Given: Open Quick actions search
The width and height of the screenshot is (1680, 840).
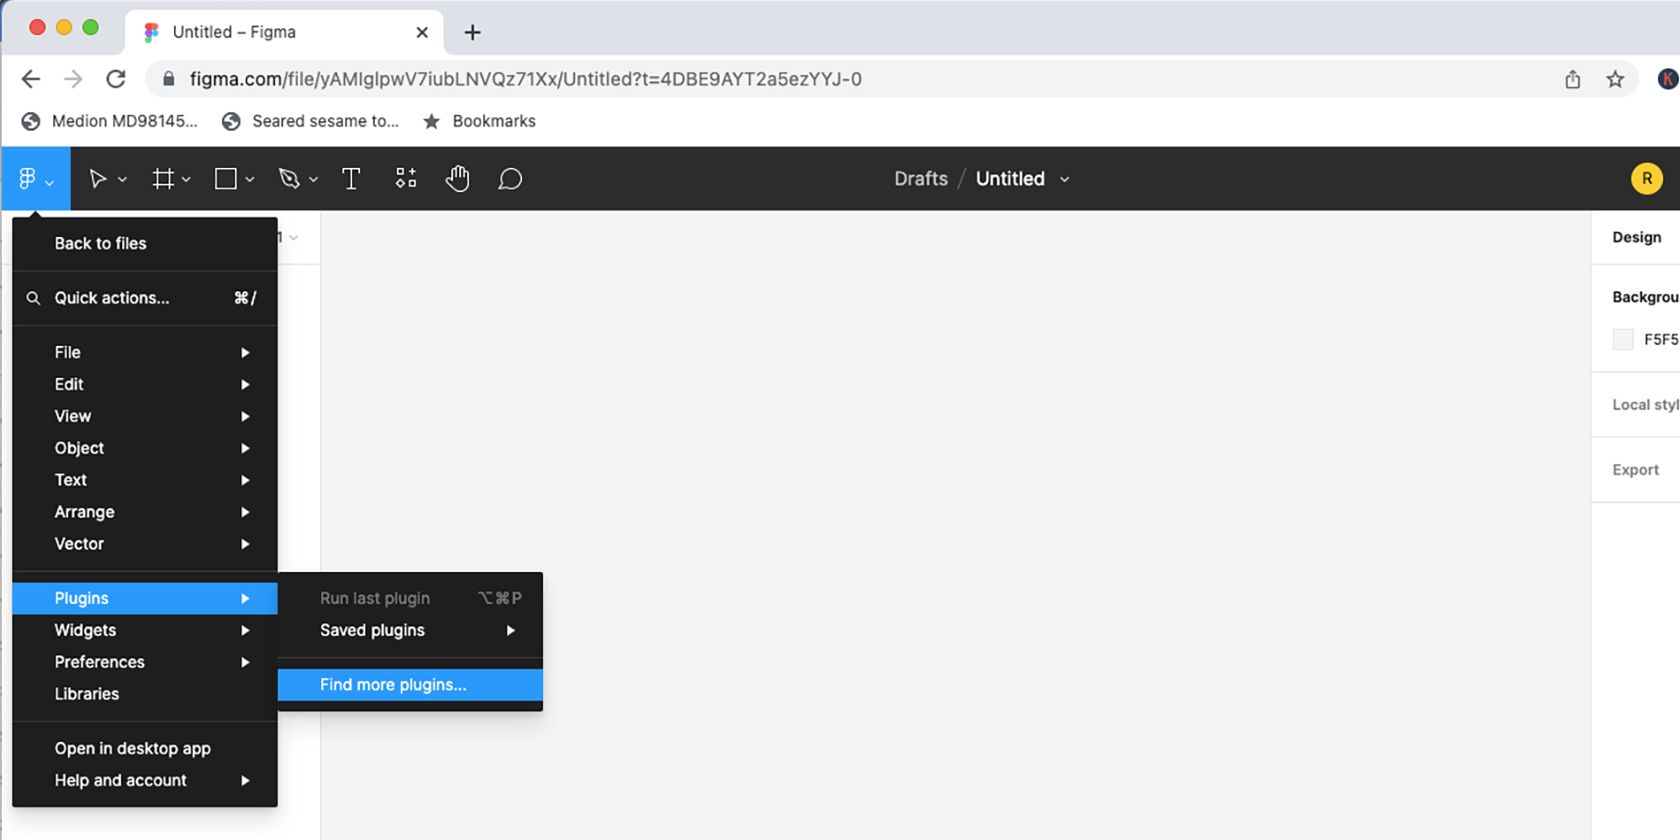Looking at the screenshot, I should pyautogui.click(x=145, y=298).
